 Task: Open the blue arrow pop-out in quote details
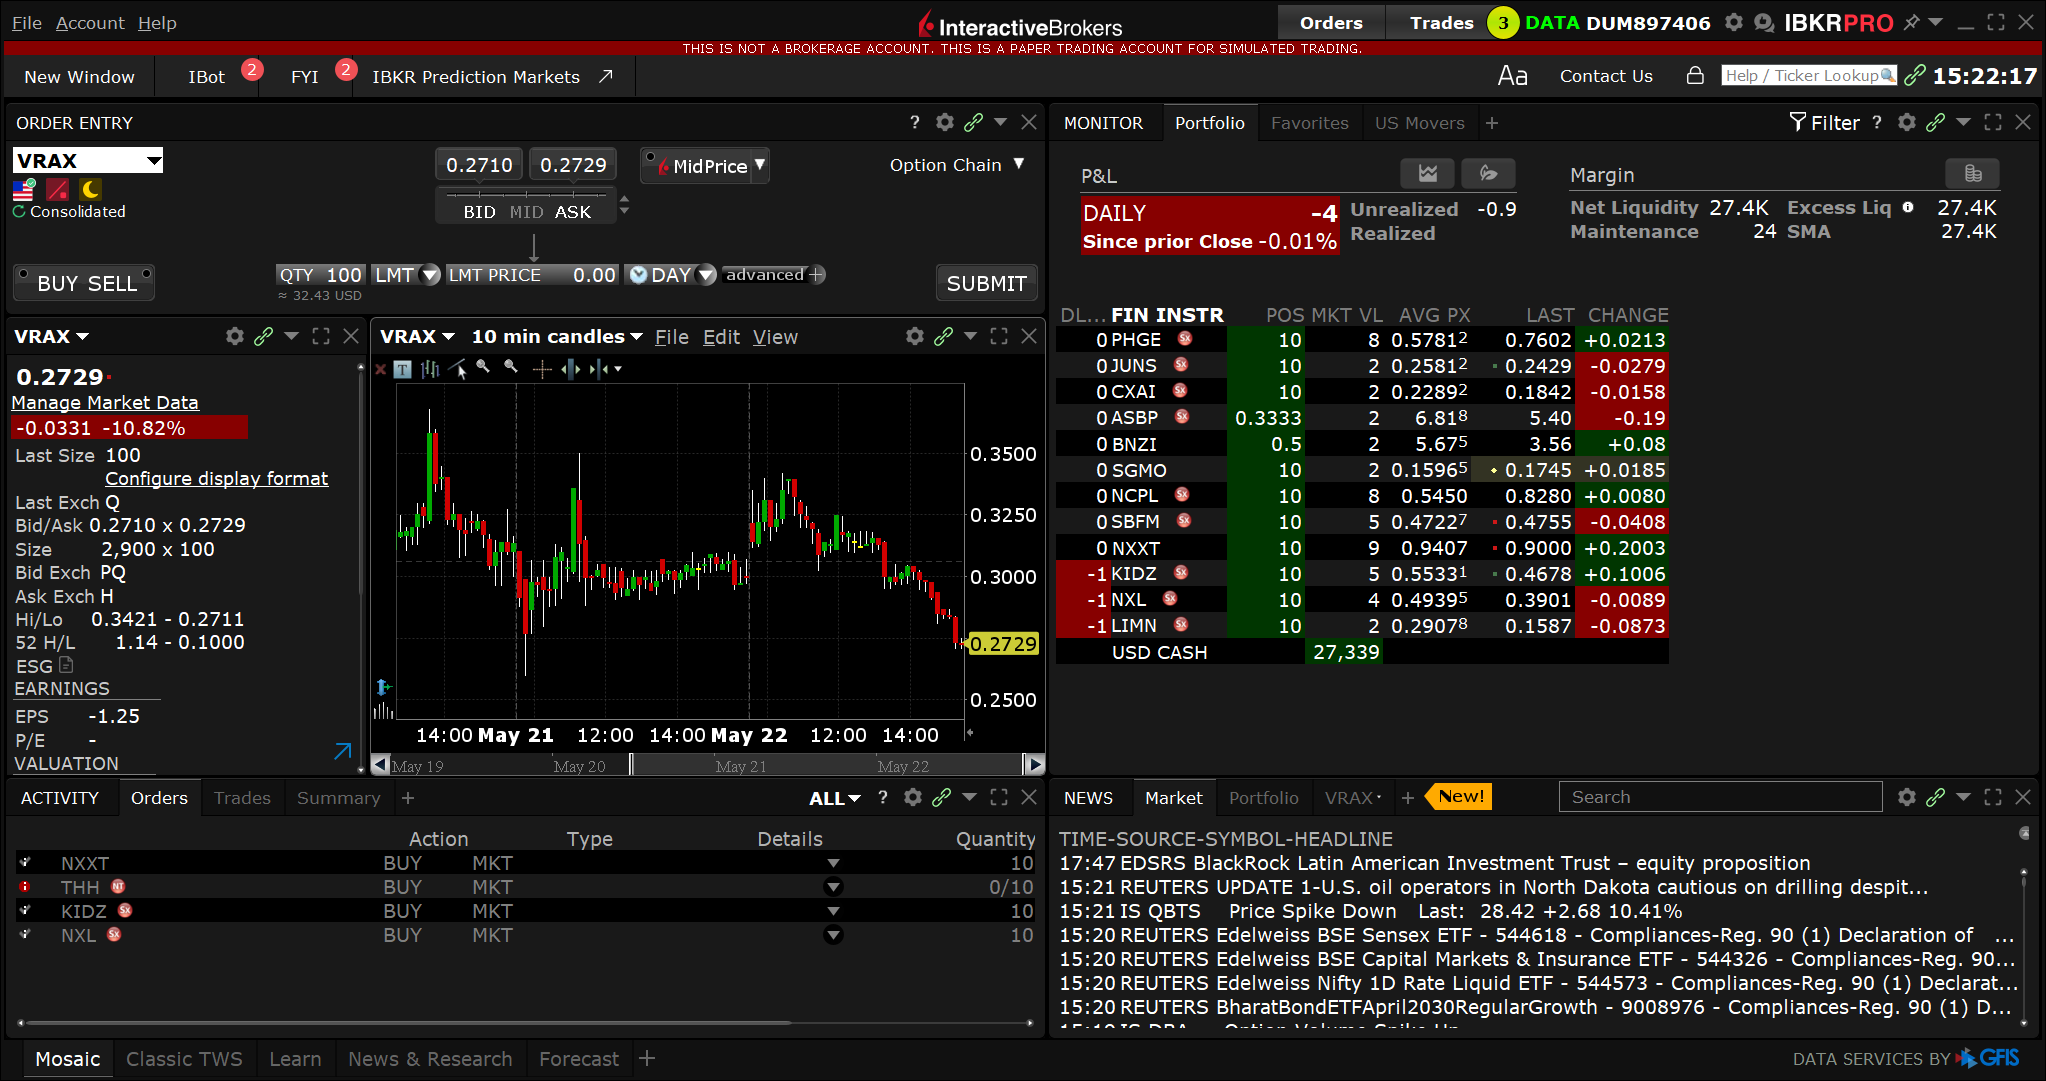(x=342, y=751)
